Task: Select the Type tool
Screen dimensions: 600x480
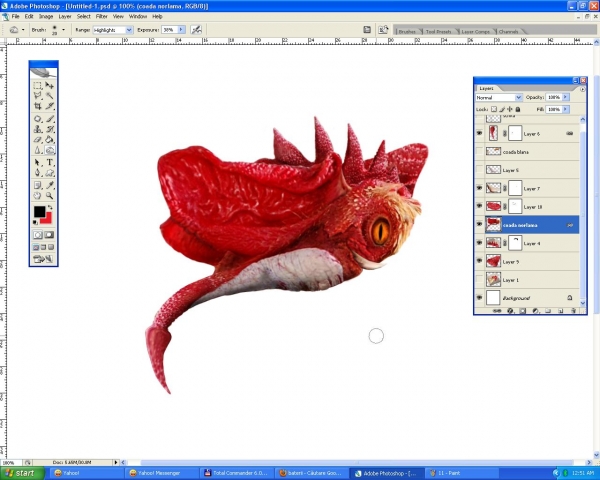Action: click(x=49, y=162)
